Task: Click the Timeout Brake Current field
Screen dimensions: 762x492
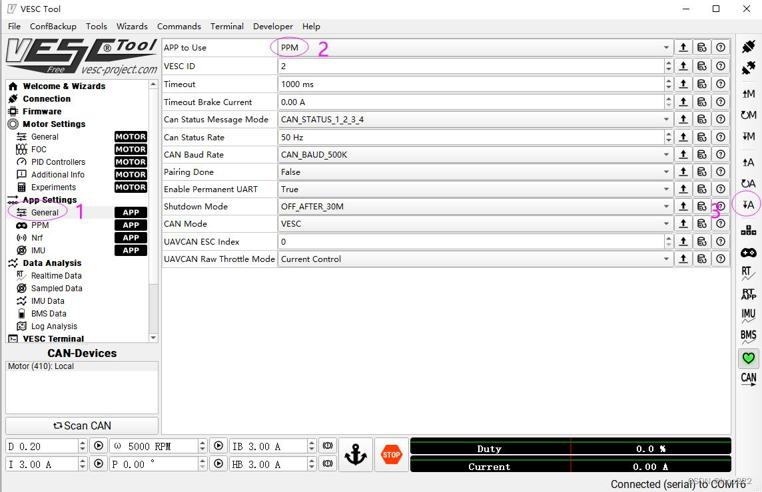Action: pyautogui.click(x=471, y=102)
